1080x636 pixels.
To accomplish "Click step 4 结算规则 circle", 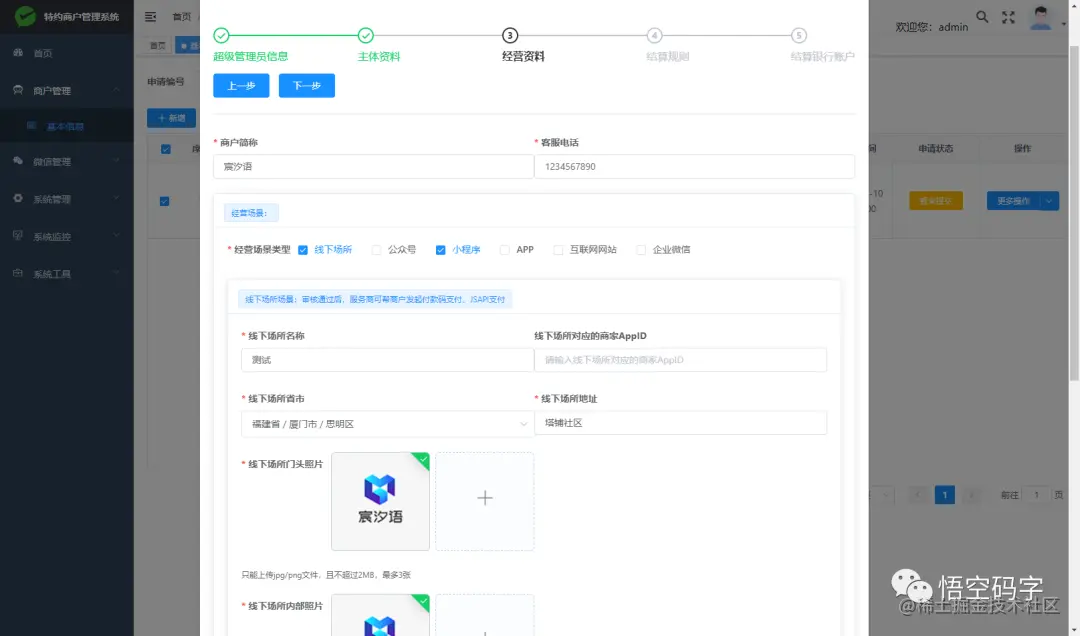I will [x=654, y=35].
